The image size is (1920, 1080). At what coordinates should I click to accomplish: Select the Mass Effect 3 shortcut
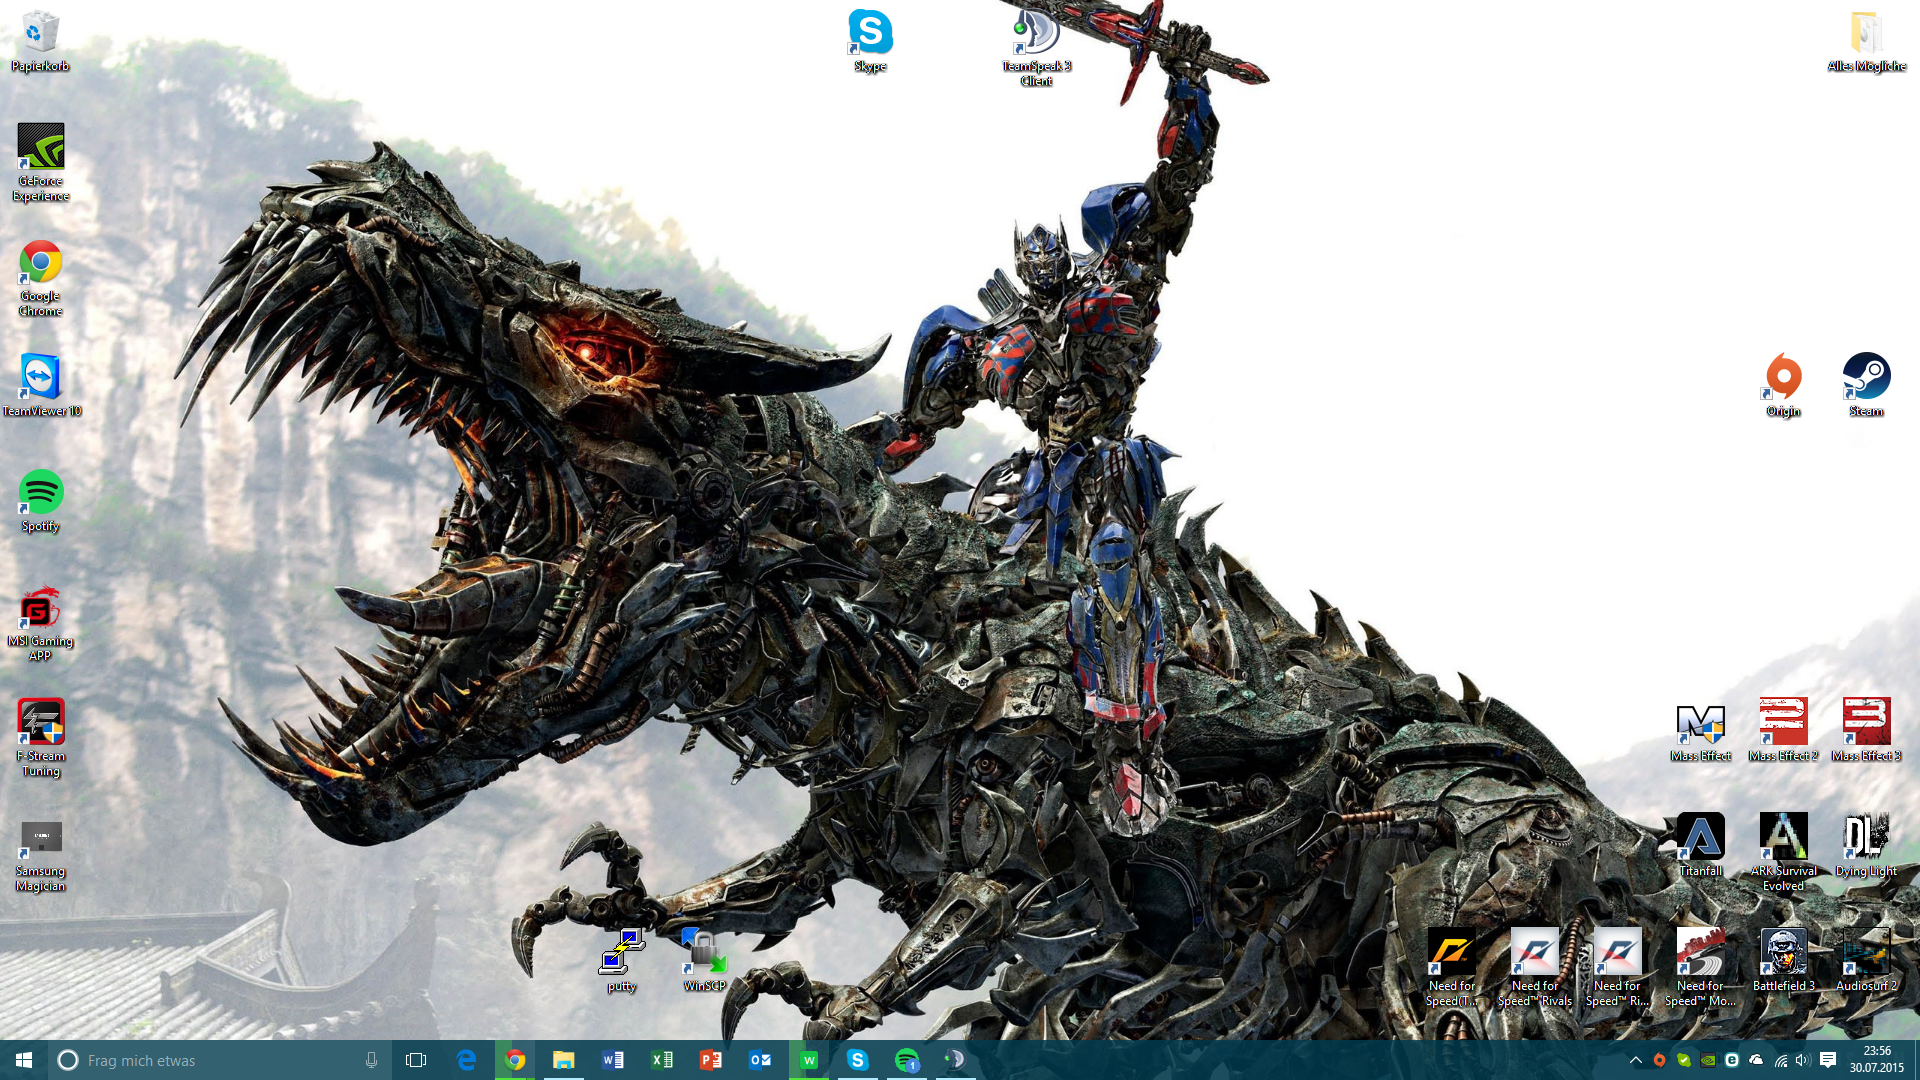click(x=1866, y=723)
